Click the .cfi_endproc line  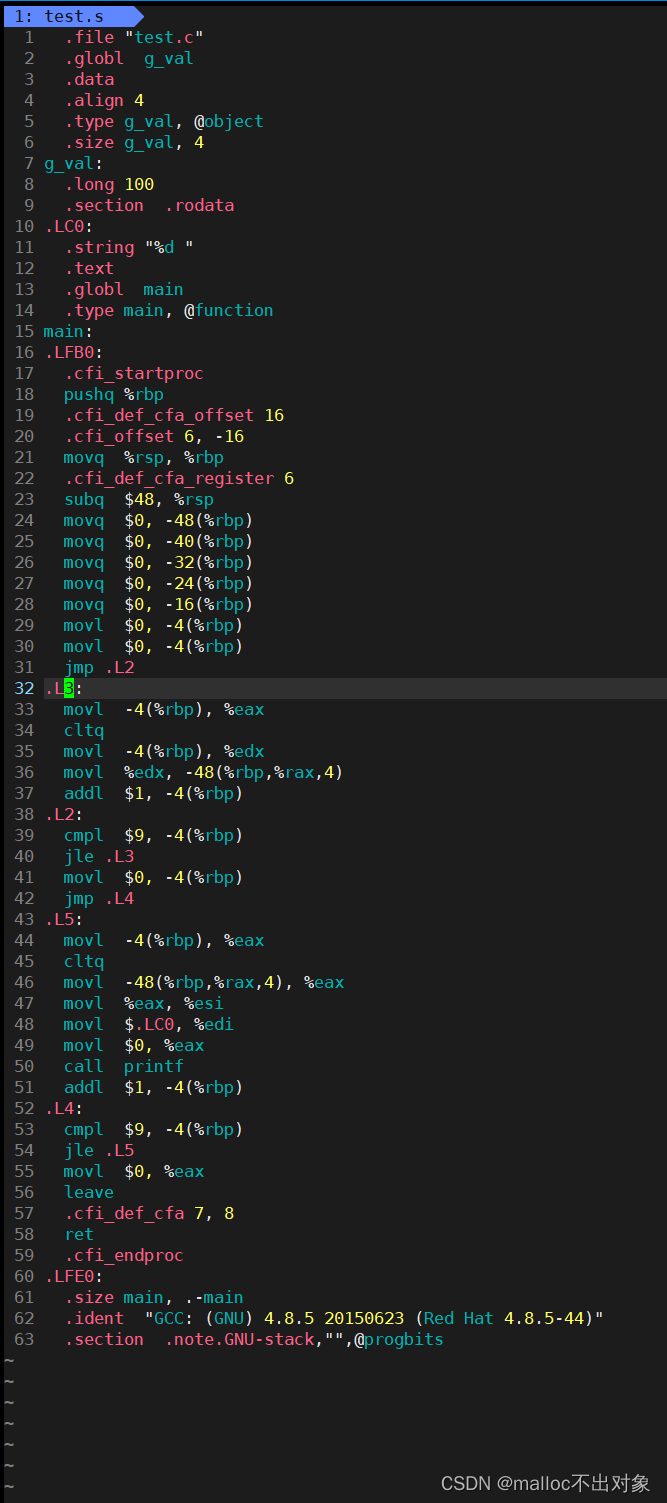pyautogui.click(x=124, y=1255)
